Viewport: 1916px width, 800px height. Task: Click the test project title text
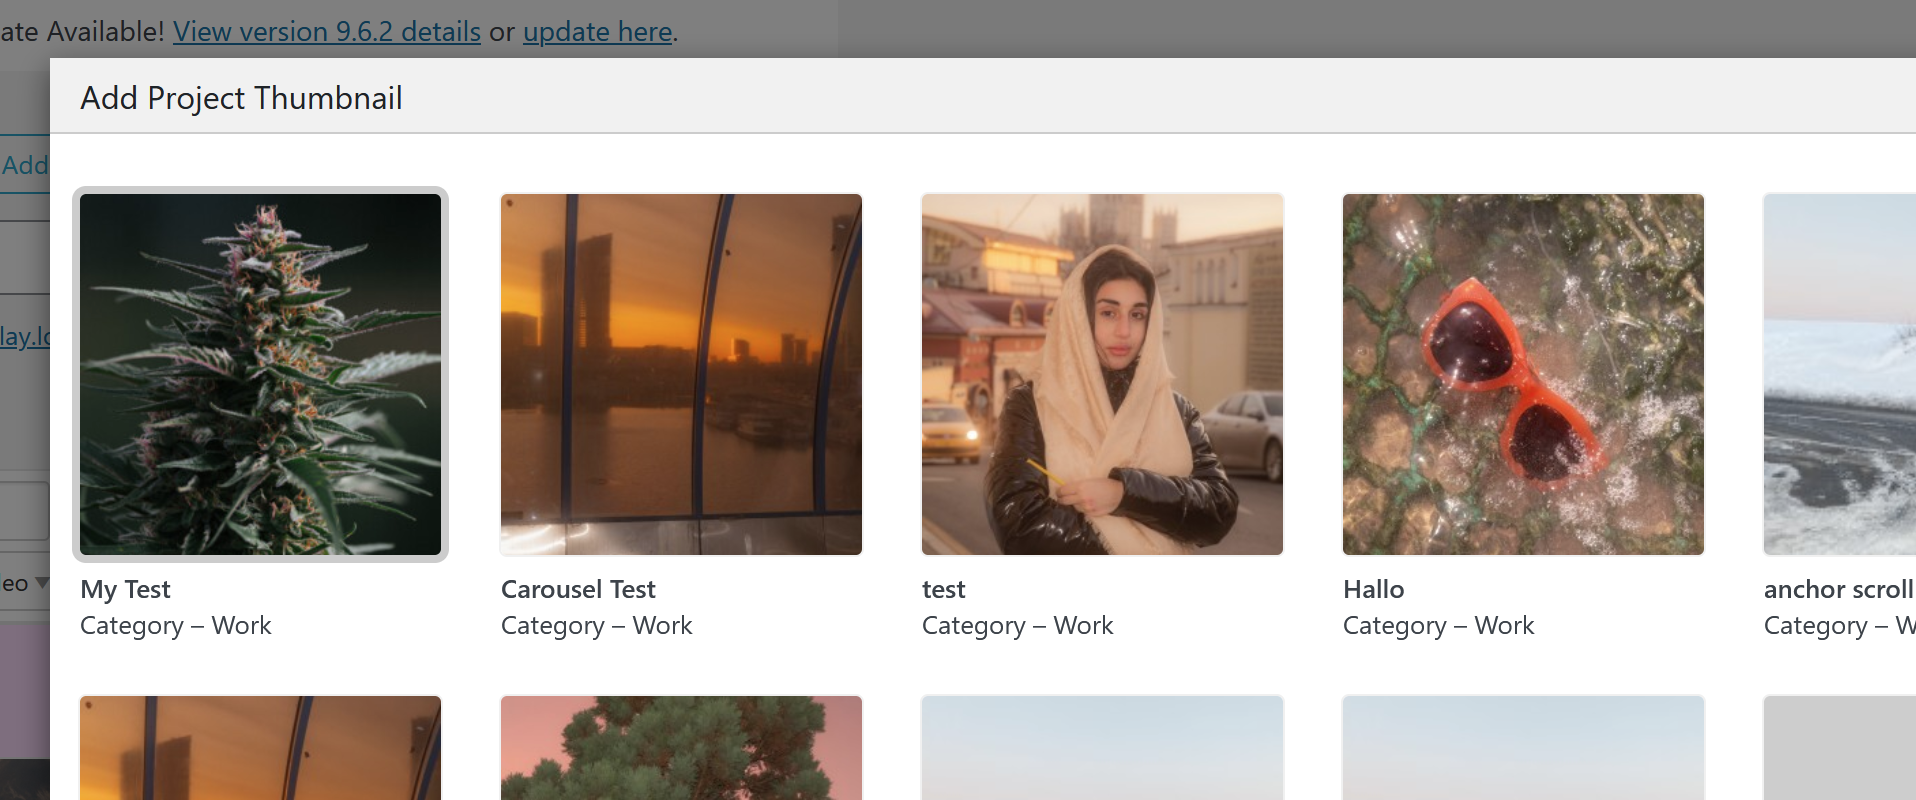[943, 589]
